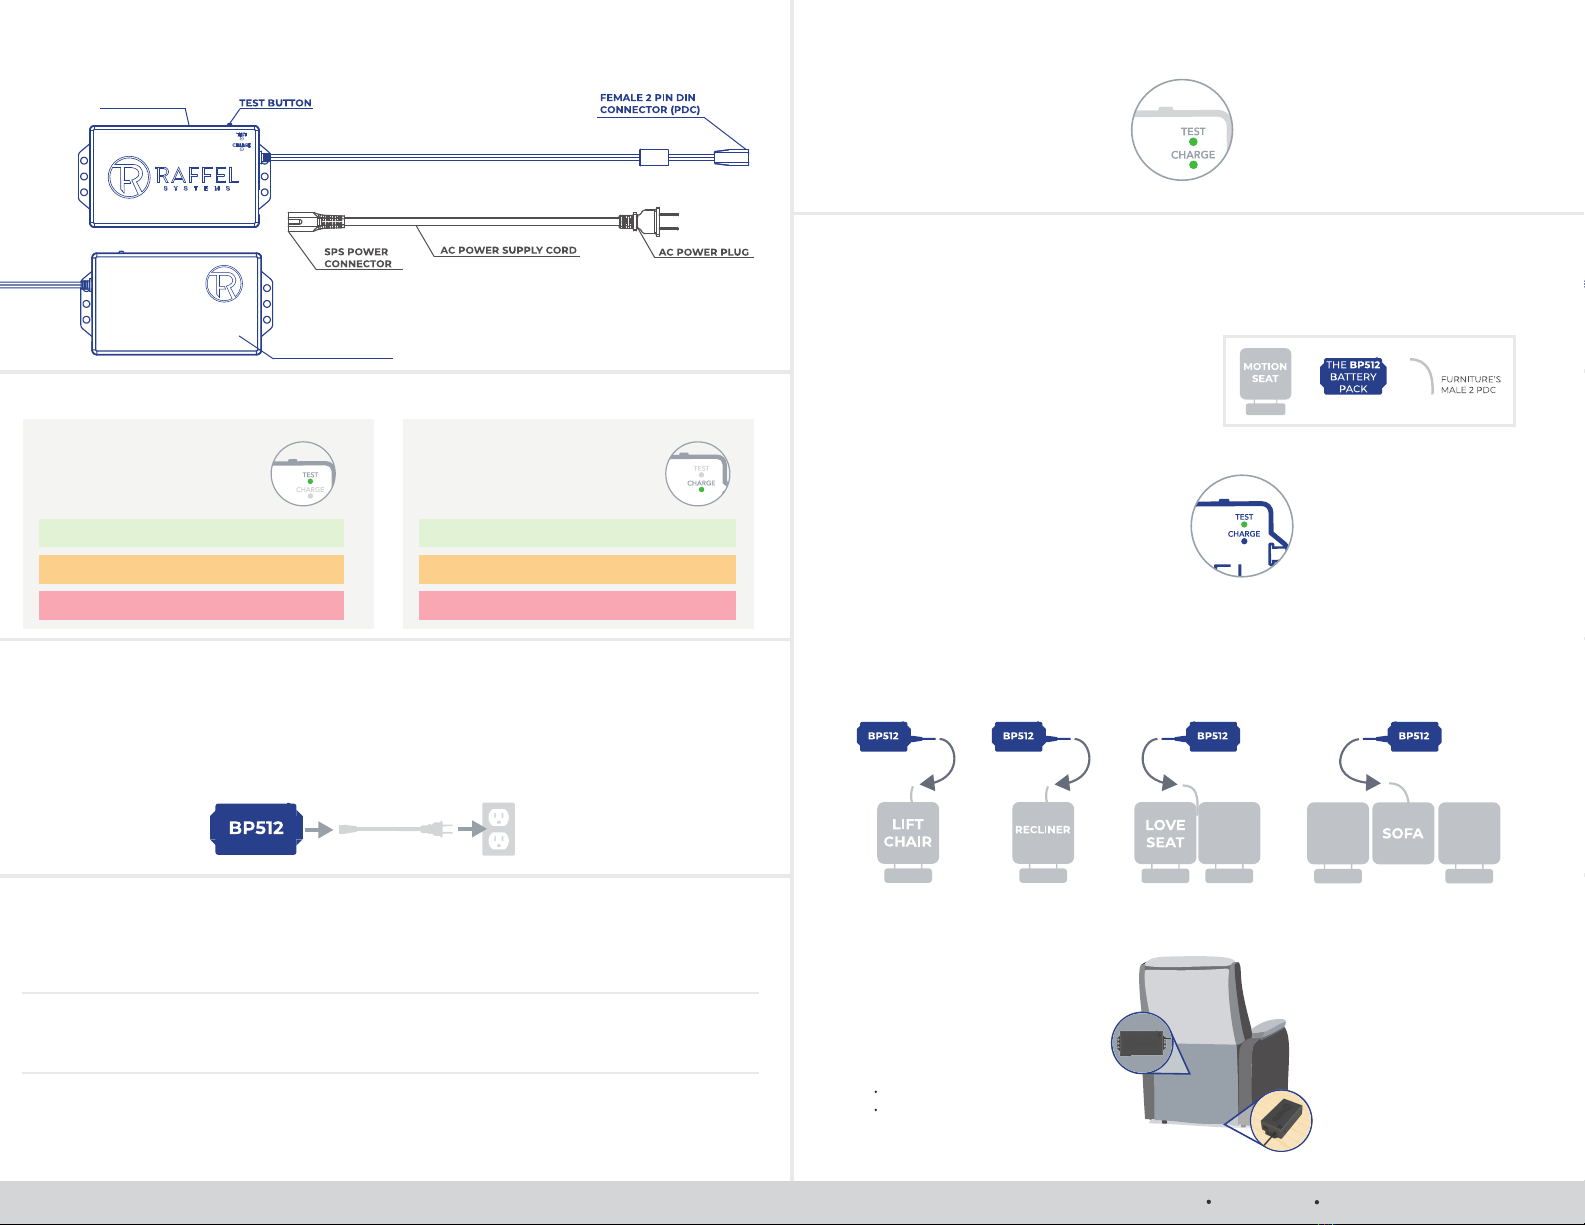This screenshot has width=1585, height=1225.
Task: Click the orange bar under the CHARGE indicator
Action: point(577,569)
